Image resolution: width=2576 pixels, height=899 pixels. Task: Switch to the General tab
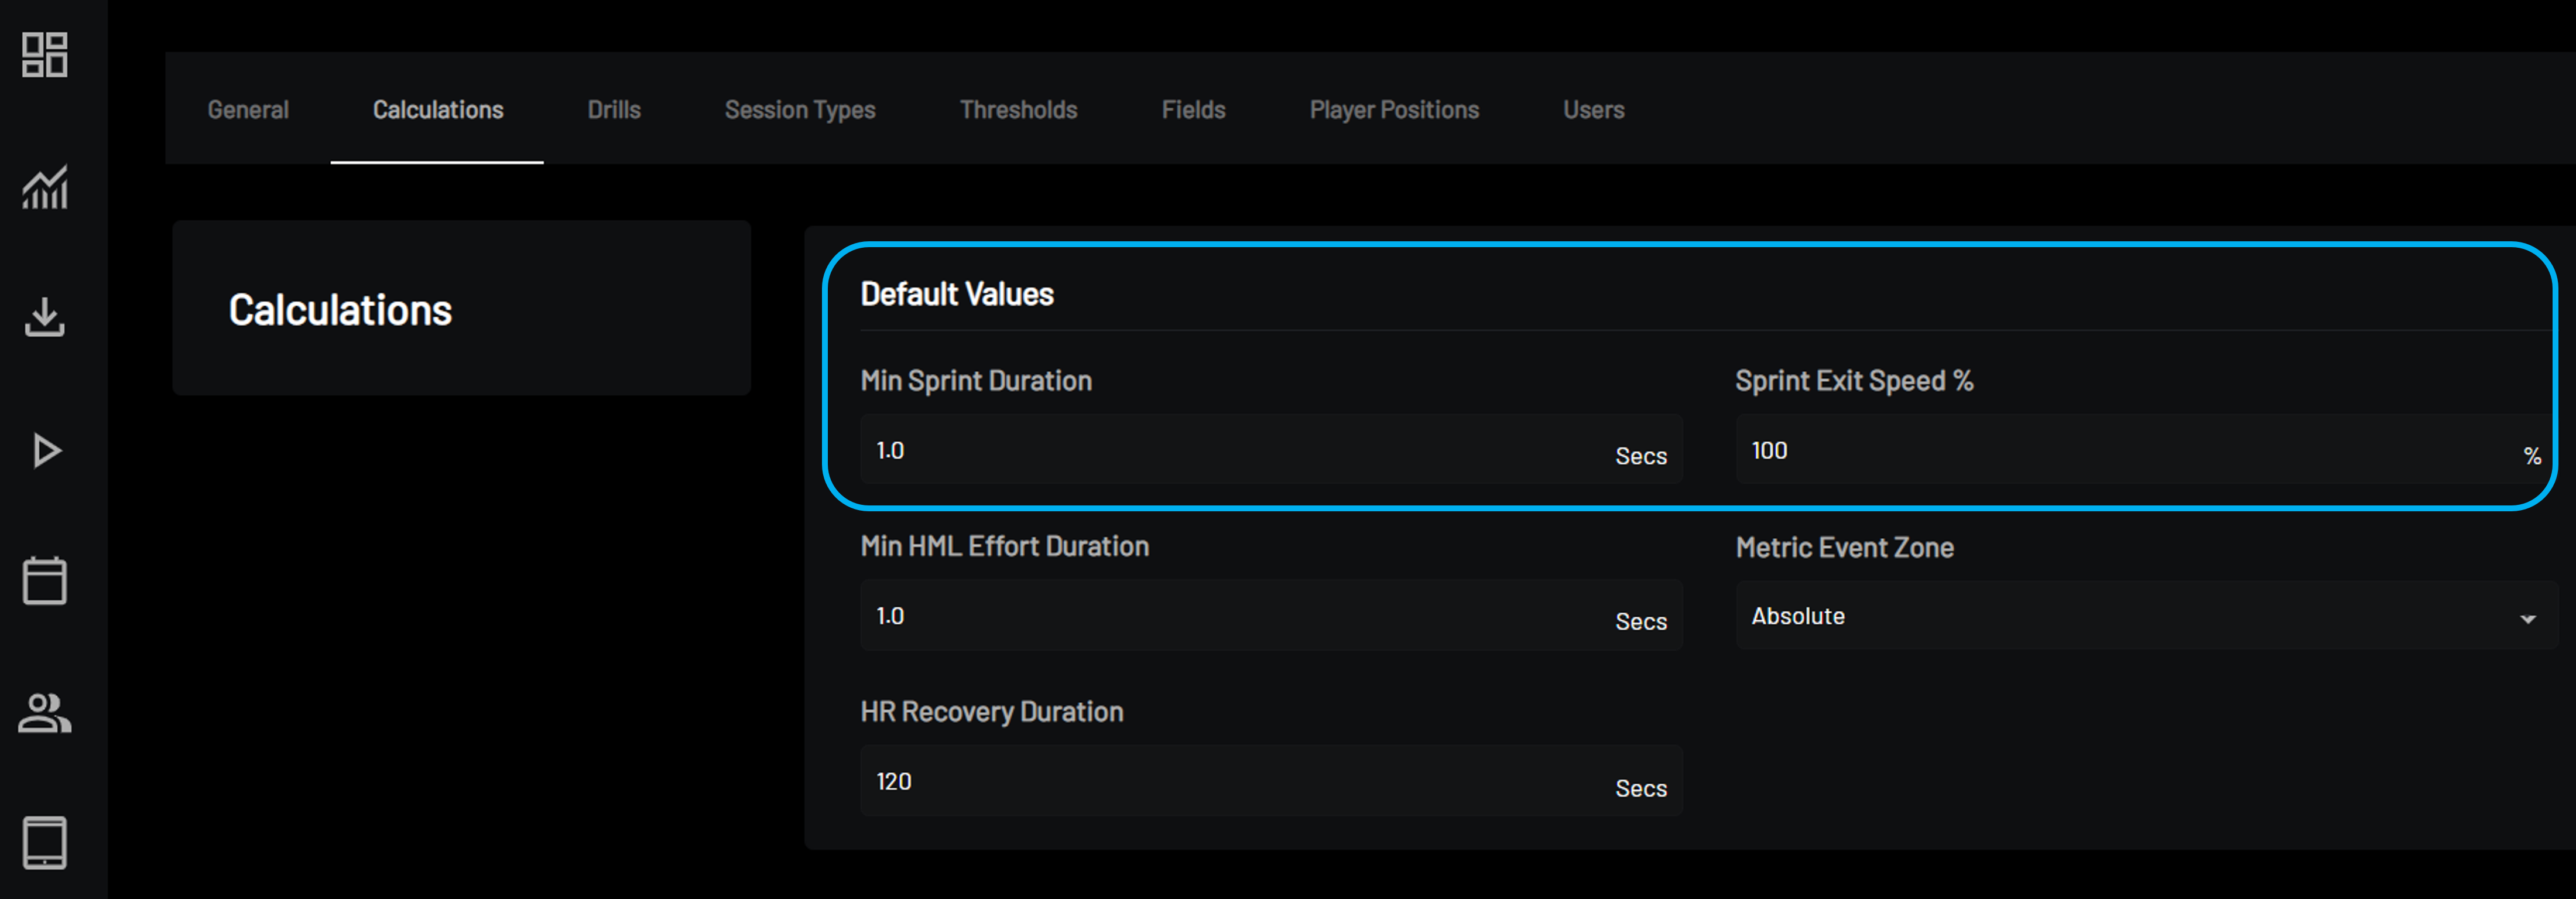point(248,109)
